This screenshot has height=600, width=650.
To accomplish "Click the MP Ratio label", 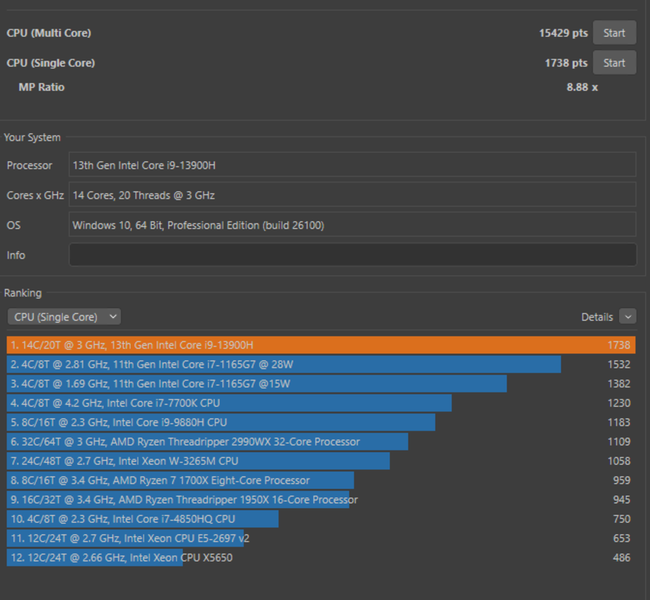I will point(41,87).
